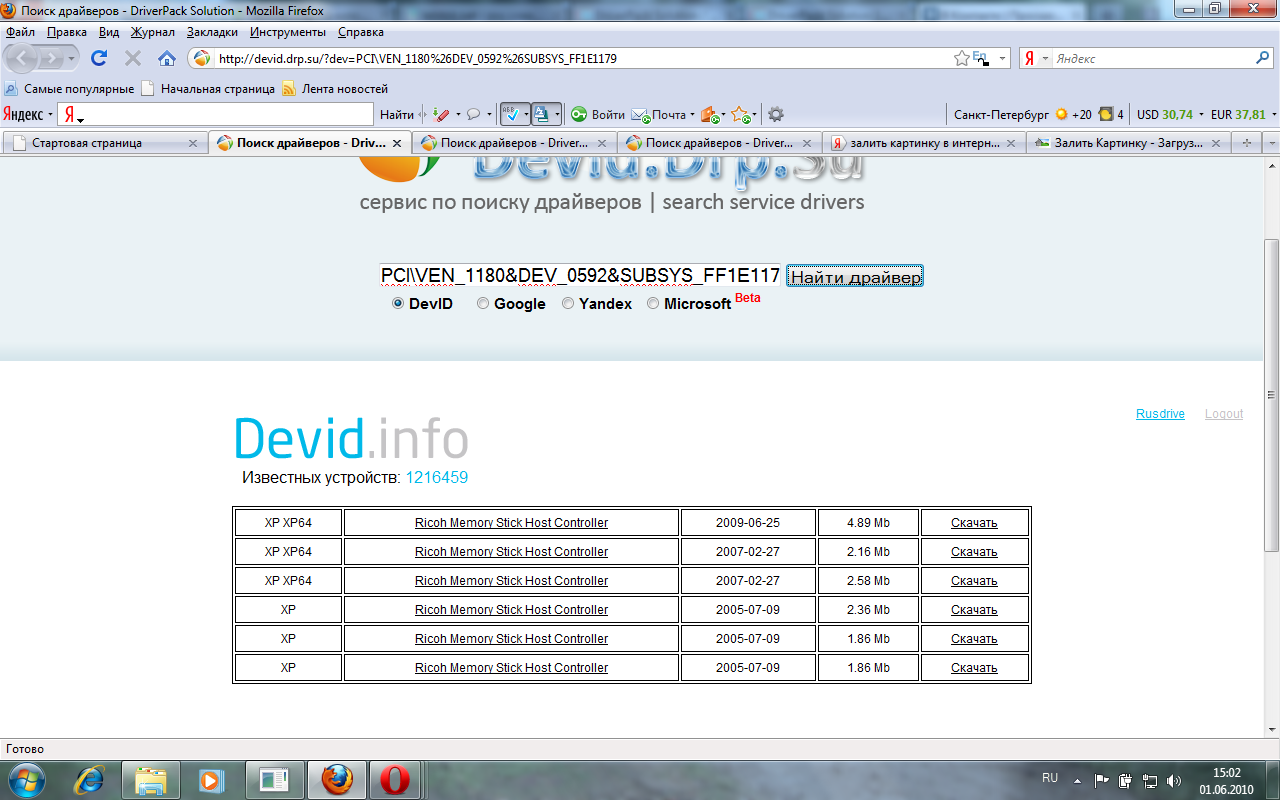Select the Yandex radio button

pyautogui.click(x=568, y=303)
